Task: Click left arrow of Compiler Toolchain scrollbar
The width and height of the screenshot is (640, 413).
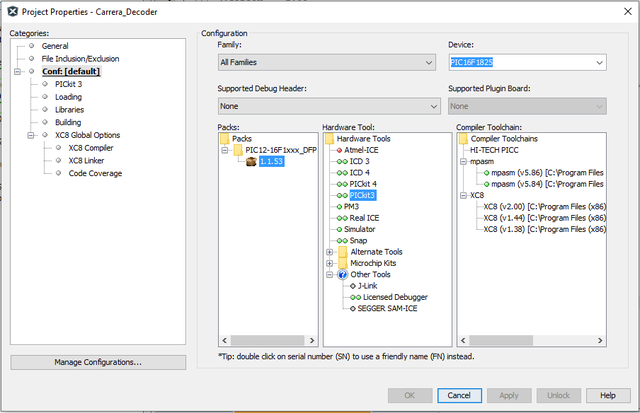Action: (x=463, y=340)
